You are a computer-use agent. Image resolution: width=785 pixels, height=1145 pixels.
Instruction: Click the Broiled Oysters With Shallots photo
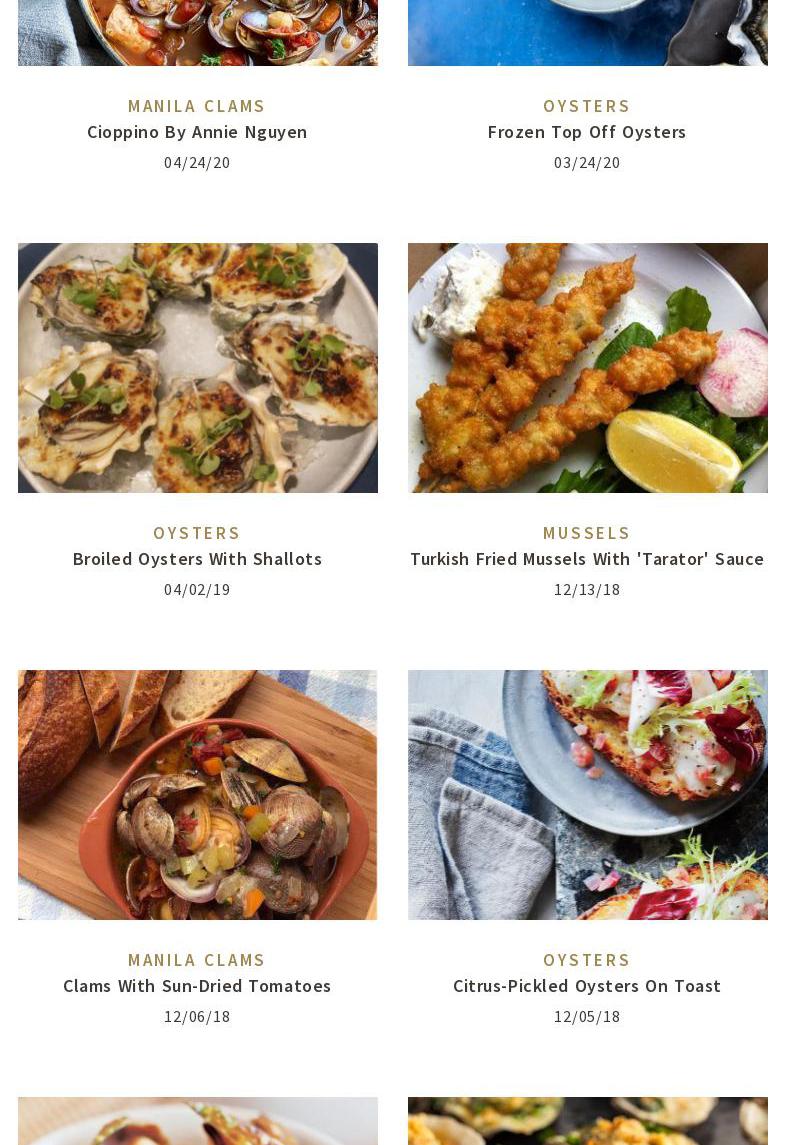[198, 368]
